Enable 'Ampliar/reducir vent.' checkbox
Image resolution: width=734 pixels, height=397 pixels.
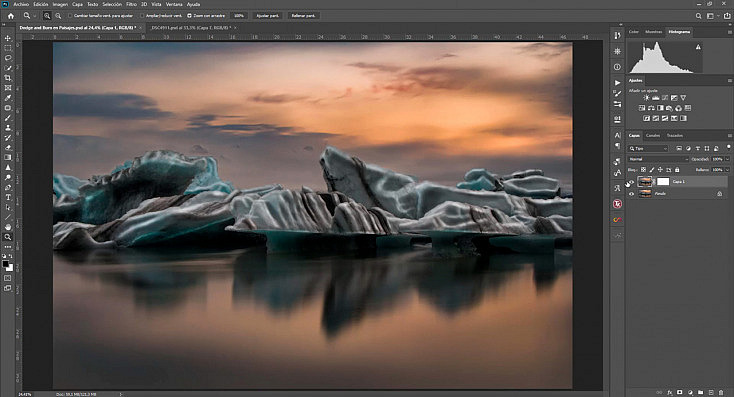pyautogui.click(x=142, y=16)
